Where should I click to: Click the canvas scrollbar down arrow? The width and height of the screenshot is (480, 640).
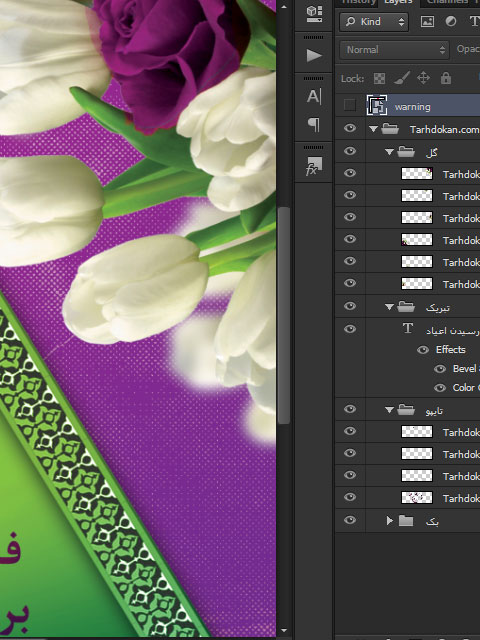(284, 631)
